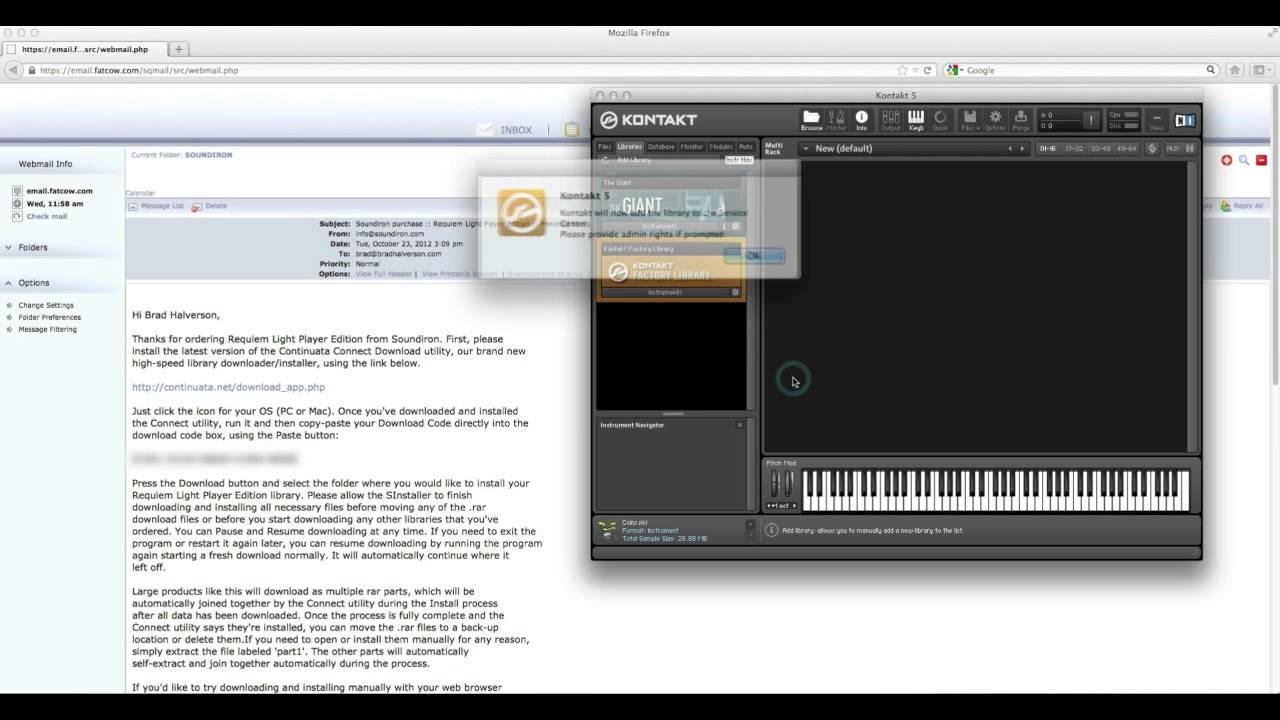Close the Instrument Navigator panel

[740, 425]
